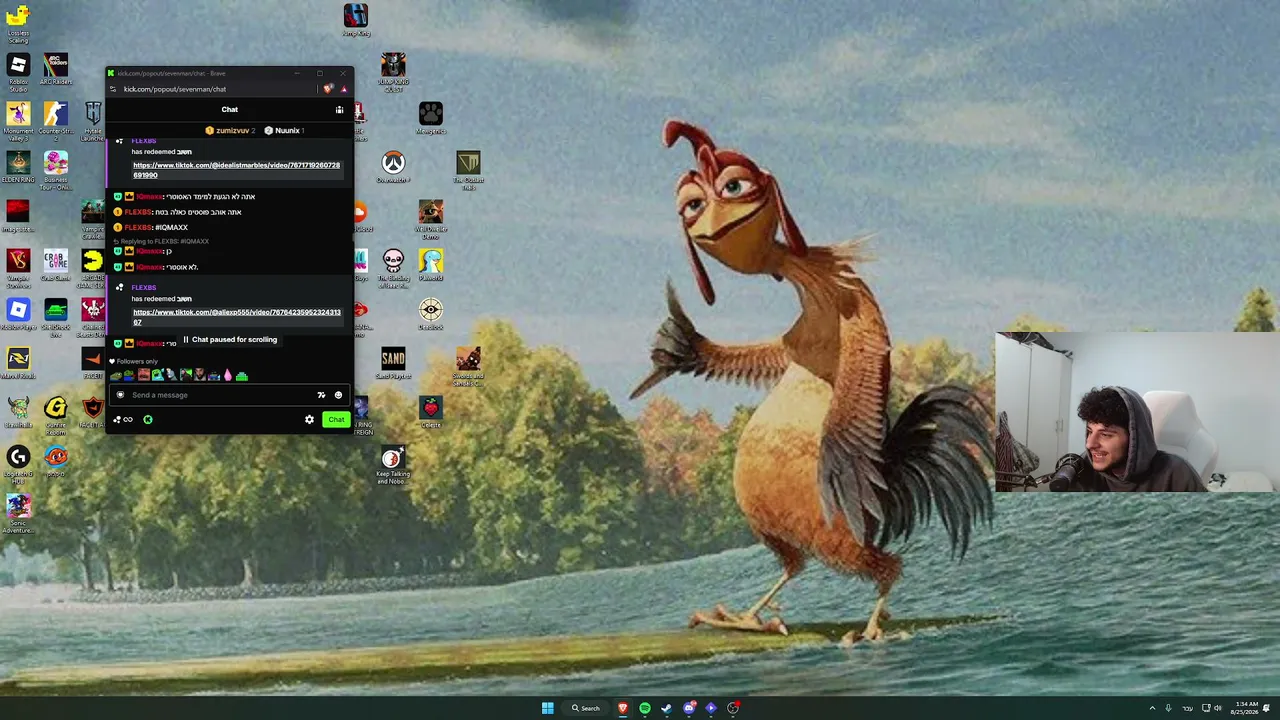Click the 'Chat' header title

[230, 110]
